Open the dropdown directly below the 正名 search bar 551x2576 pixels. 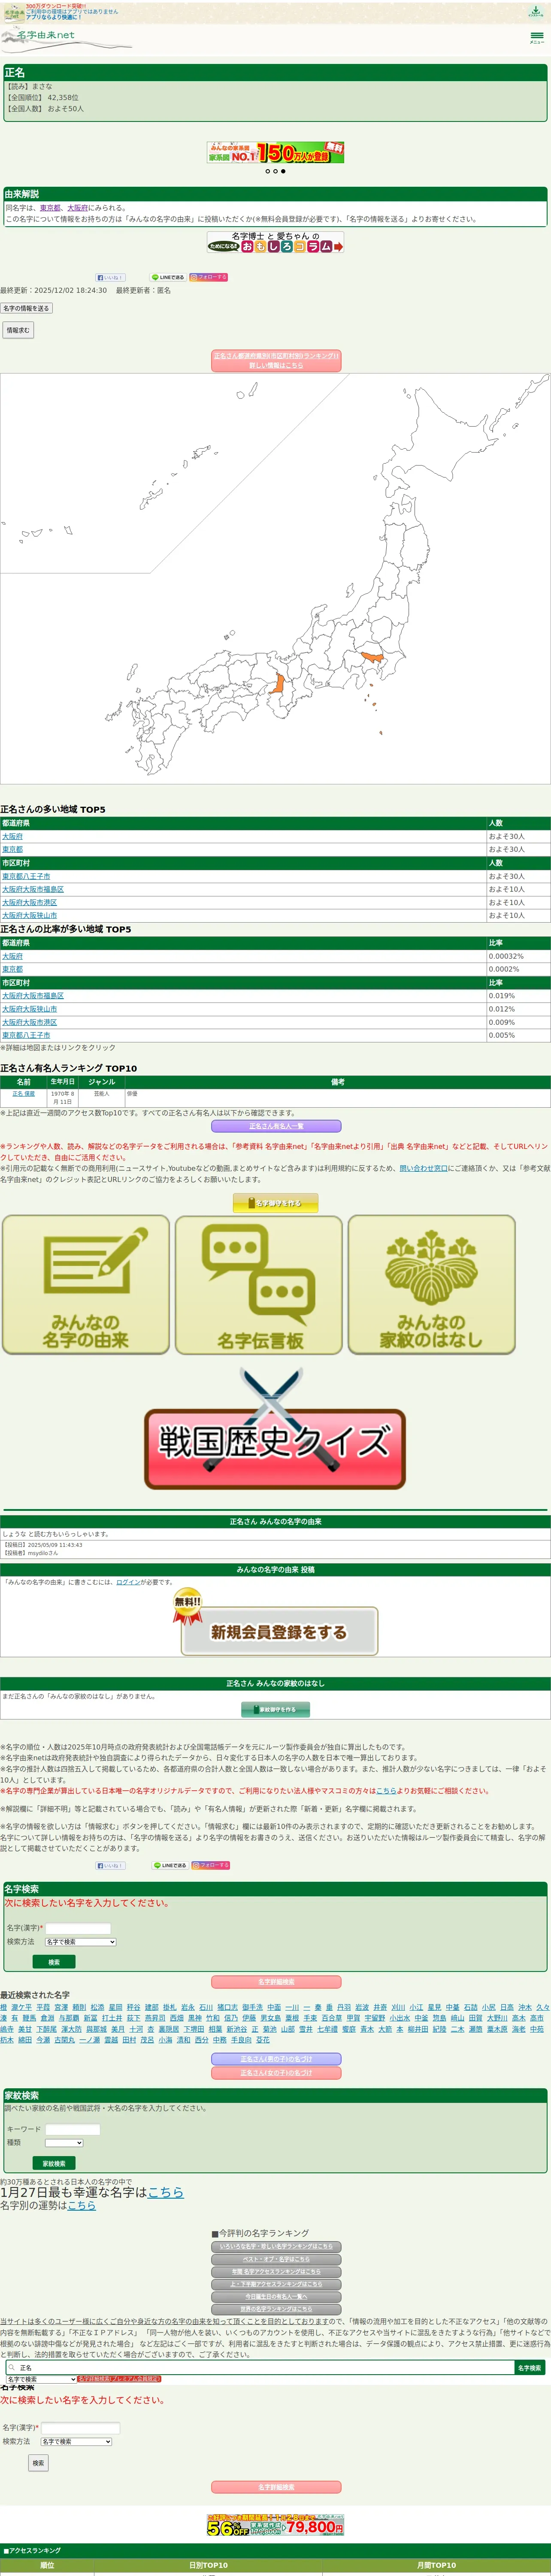41,2379
